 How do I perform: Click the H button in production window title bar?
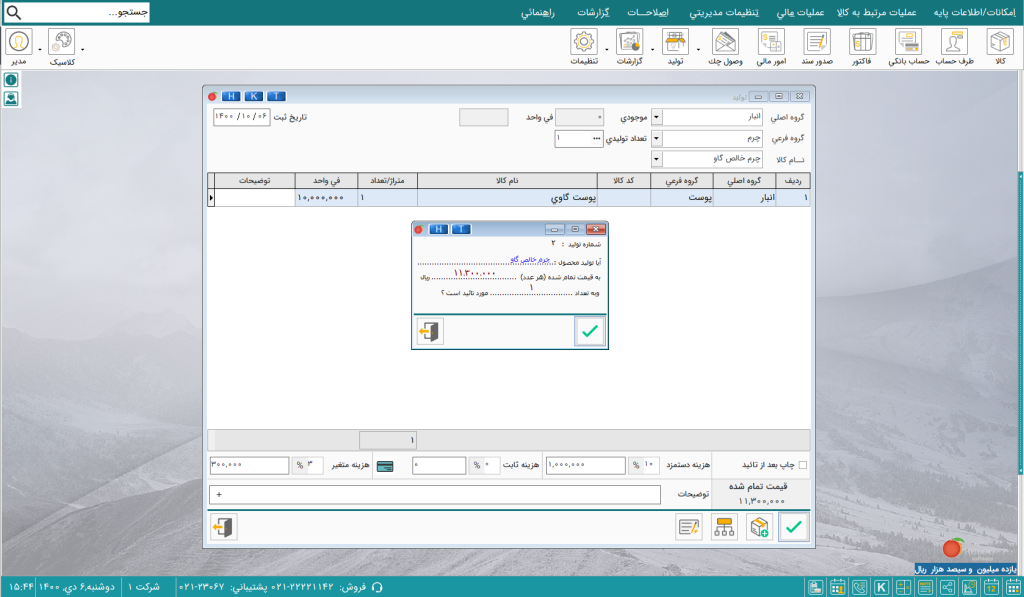[x=231, y=97]
